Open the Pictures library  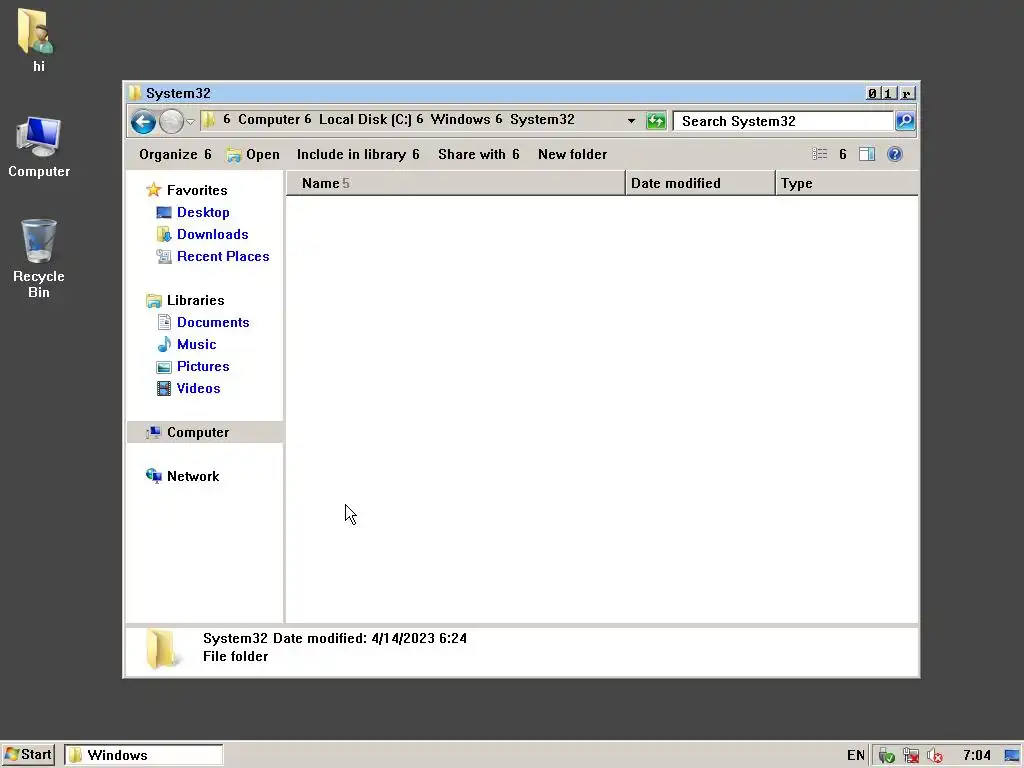202,366
